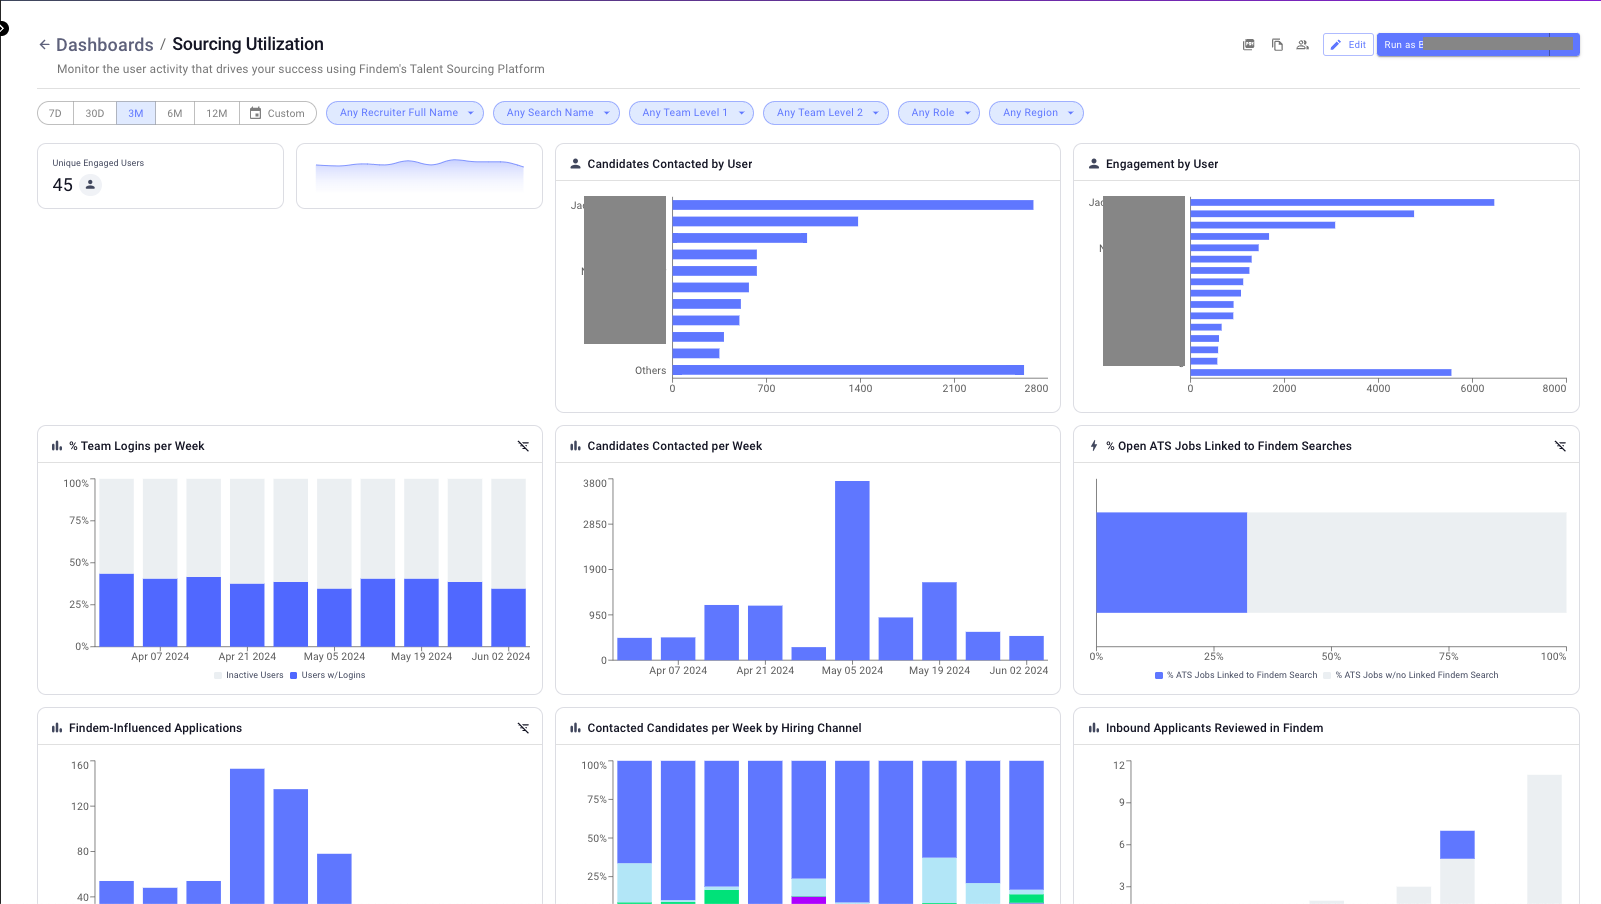Click the Unique Engaged Users label
The image size is (1601, 904).
(x=98, y=163)
